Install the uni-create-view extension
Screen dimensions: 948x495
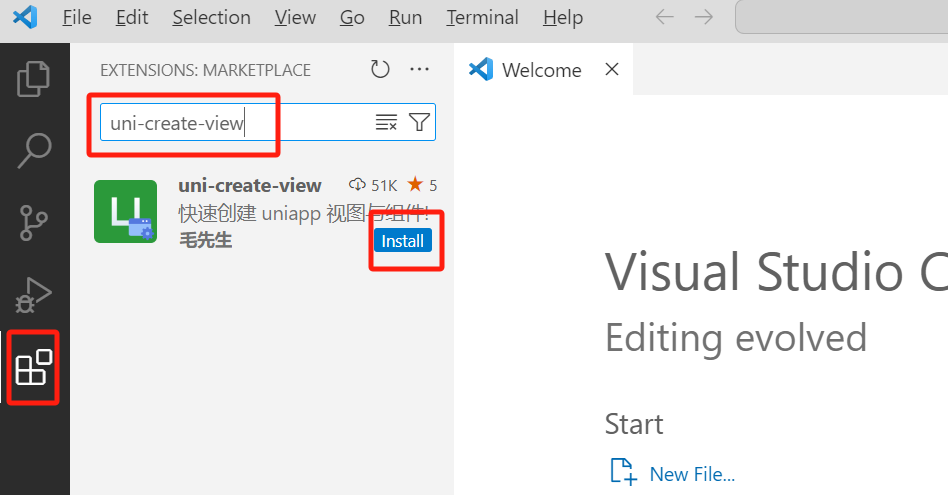pos(403,241)
